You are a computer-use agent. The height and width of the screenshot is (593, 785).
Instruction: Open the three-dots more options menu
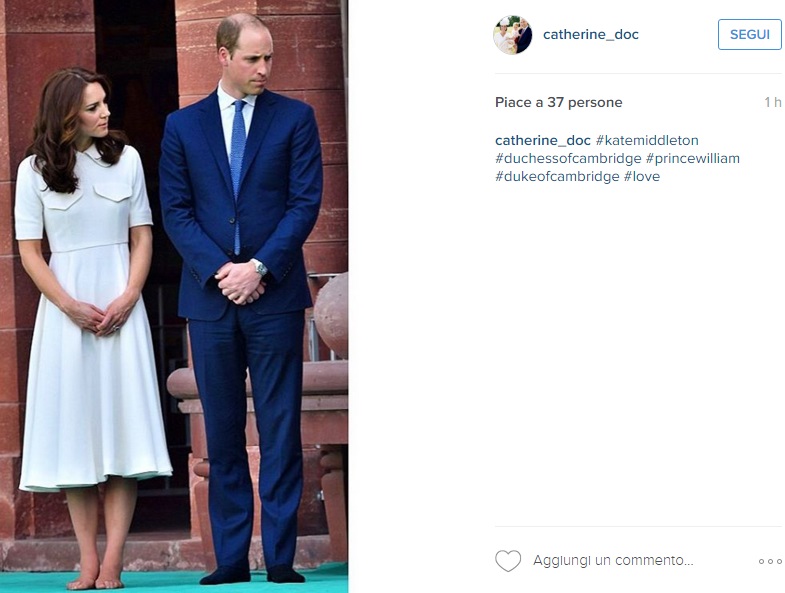pyautogui.click(x=770, y=561)
